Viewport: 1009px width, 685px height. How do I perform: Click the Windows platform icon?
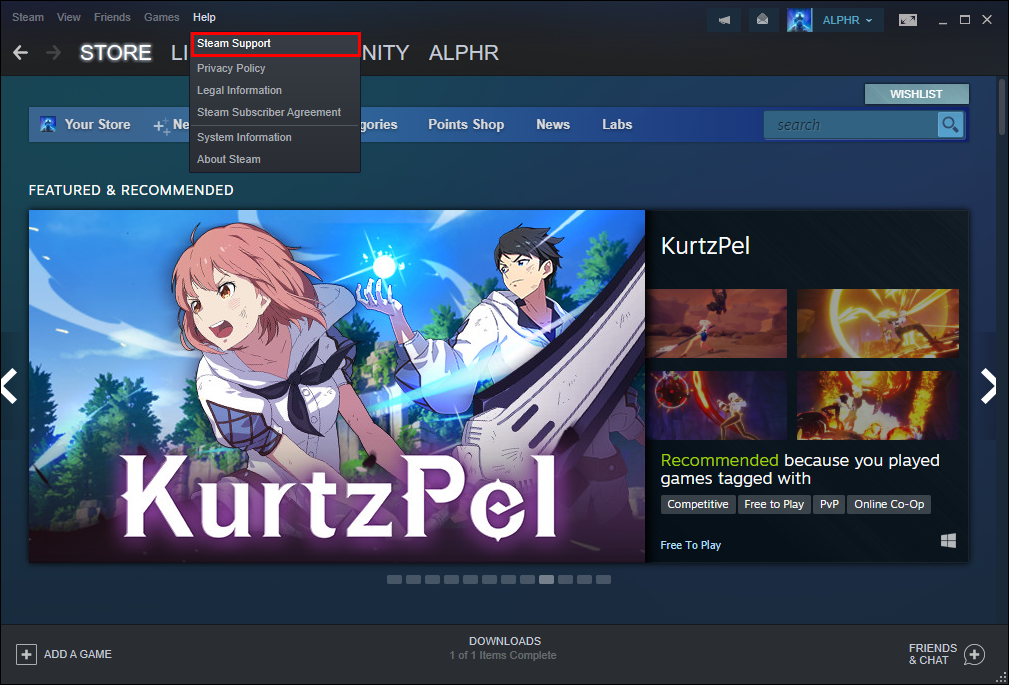point(949,541)
